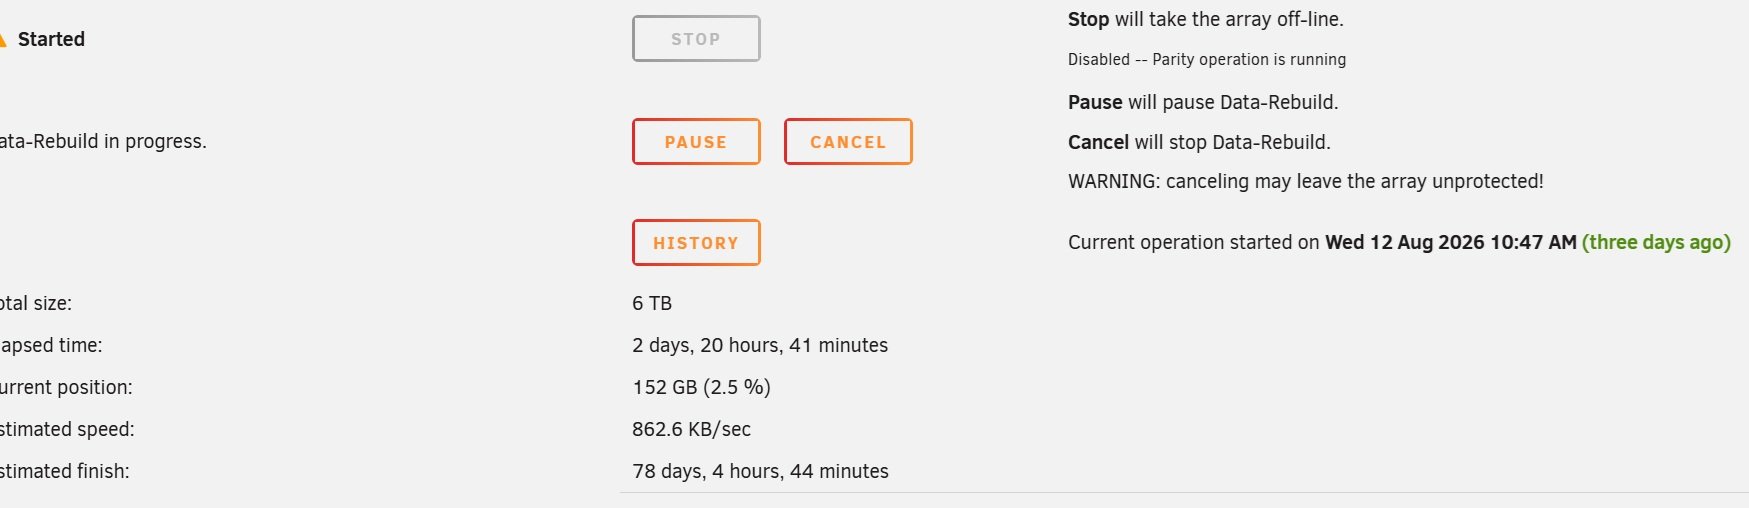Click the Data-Rebuild in progress text

pos(103,142)
